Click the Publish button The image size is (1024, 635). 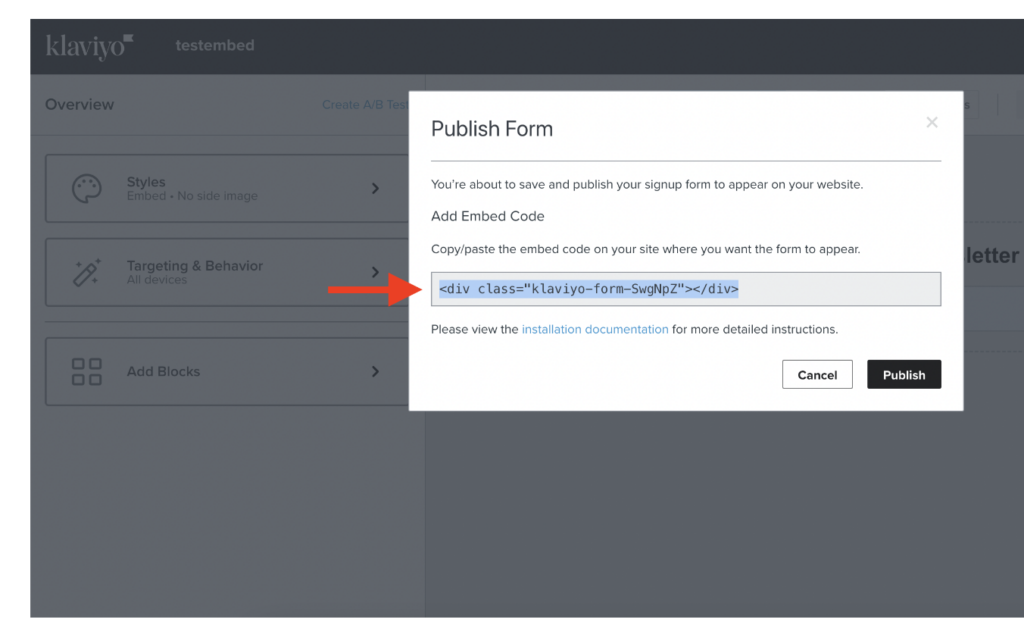pyautogui.click(x=904, y=374)
